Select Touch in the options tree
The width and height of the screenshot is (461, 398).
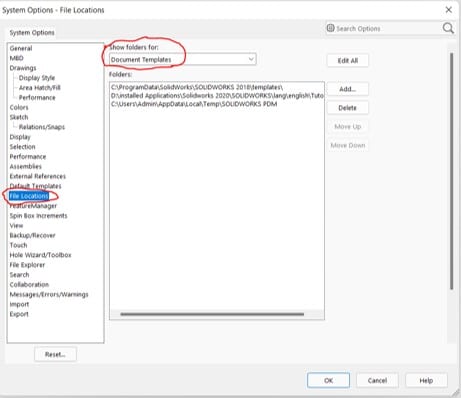[18, 245]
